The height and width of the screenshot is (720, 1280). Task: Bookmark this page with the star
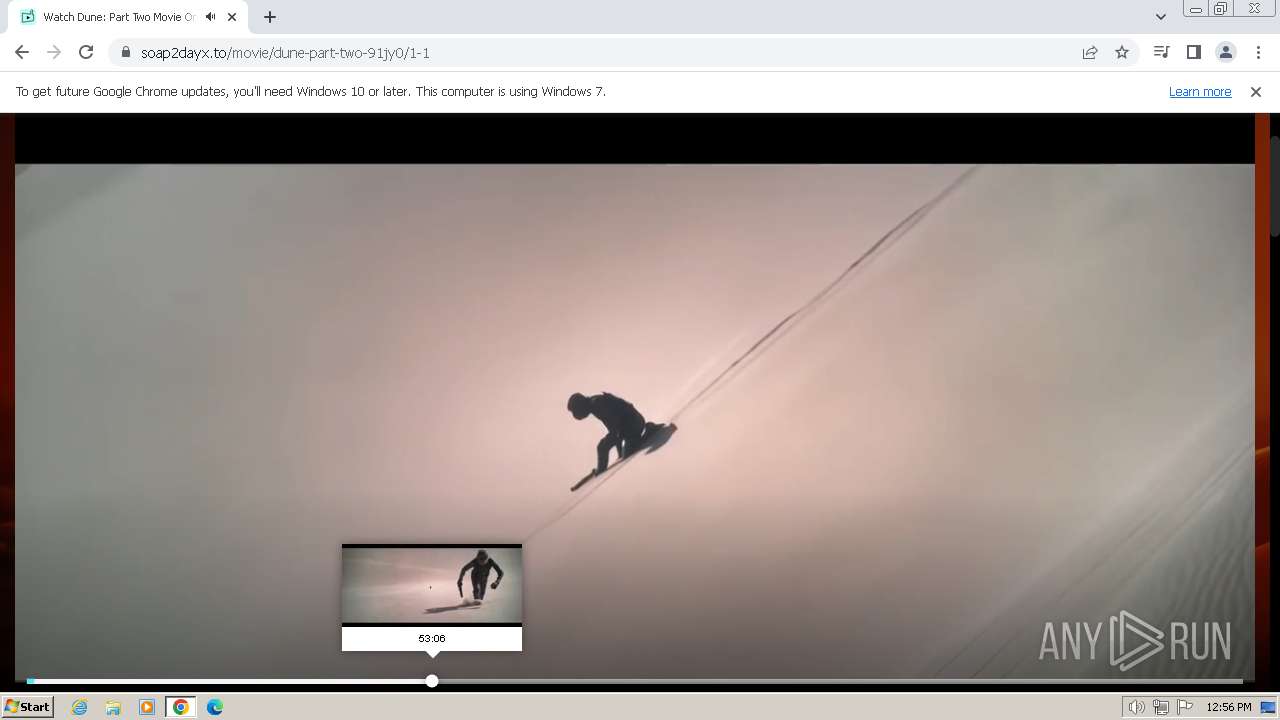coord(1122,53)
